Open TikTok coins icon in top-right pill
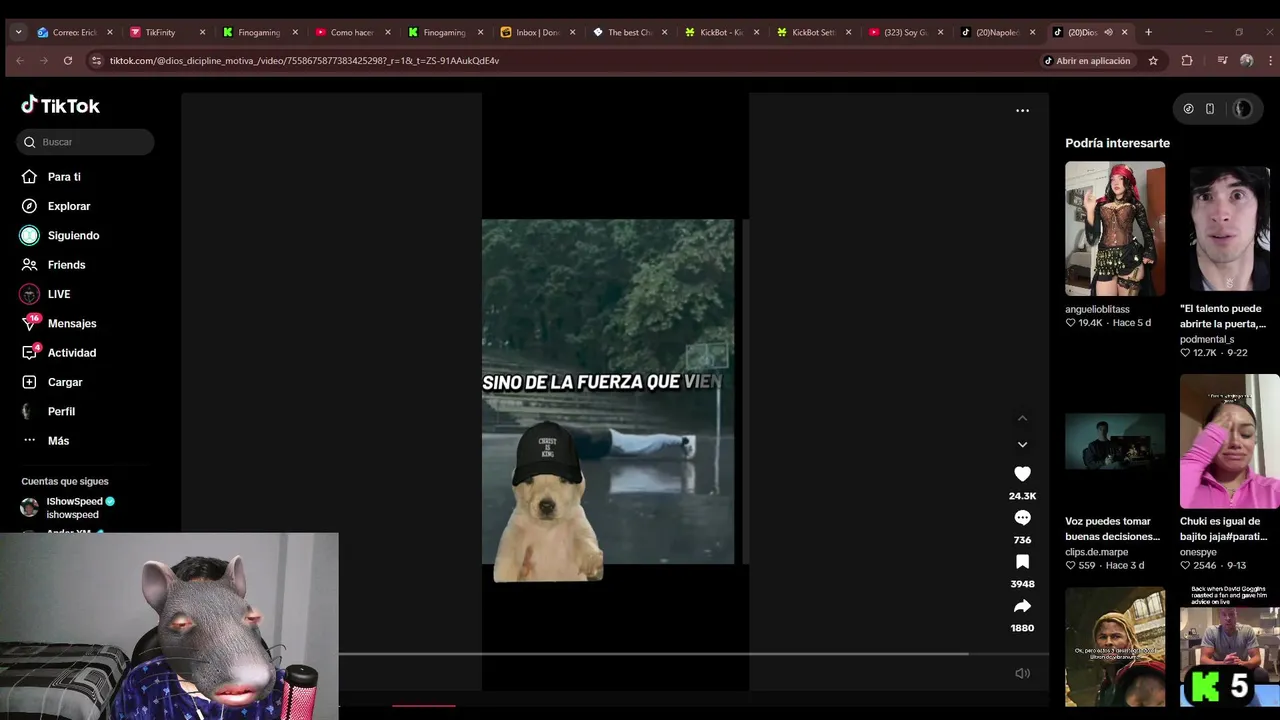Viewport: 1280px width, 720px height. coord(1188,109)
